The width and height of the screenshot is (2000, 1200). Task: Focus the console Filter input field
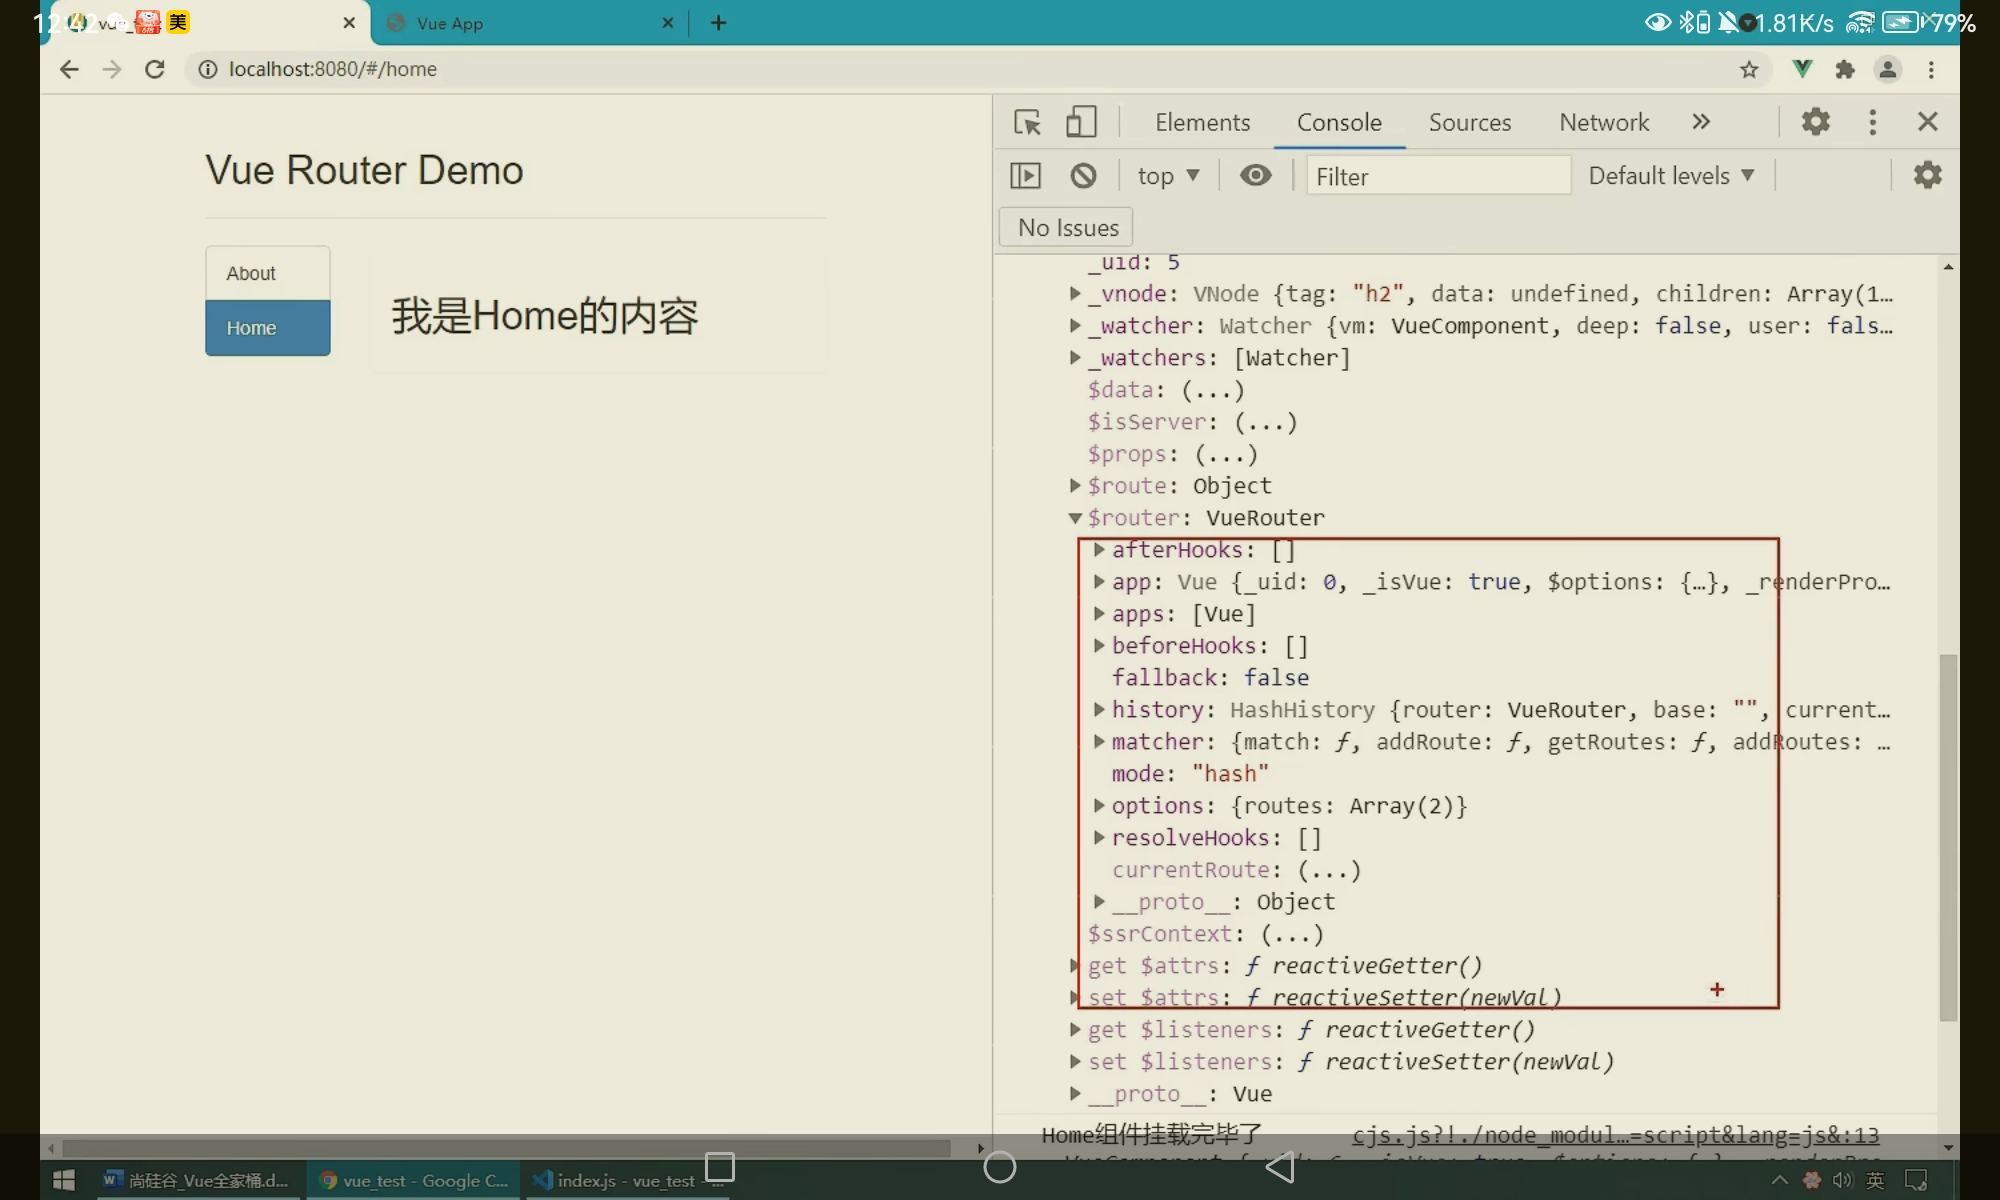pyautogui.click(x=1437, y=176)
